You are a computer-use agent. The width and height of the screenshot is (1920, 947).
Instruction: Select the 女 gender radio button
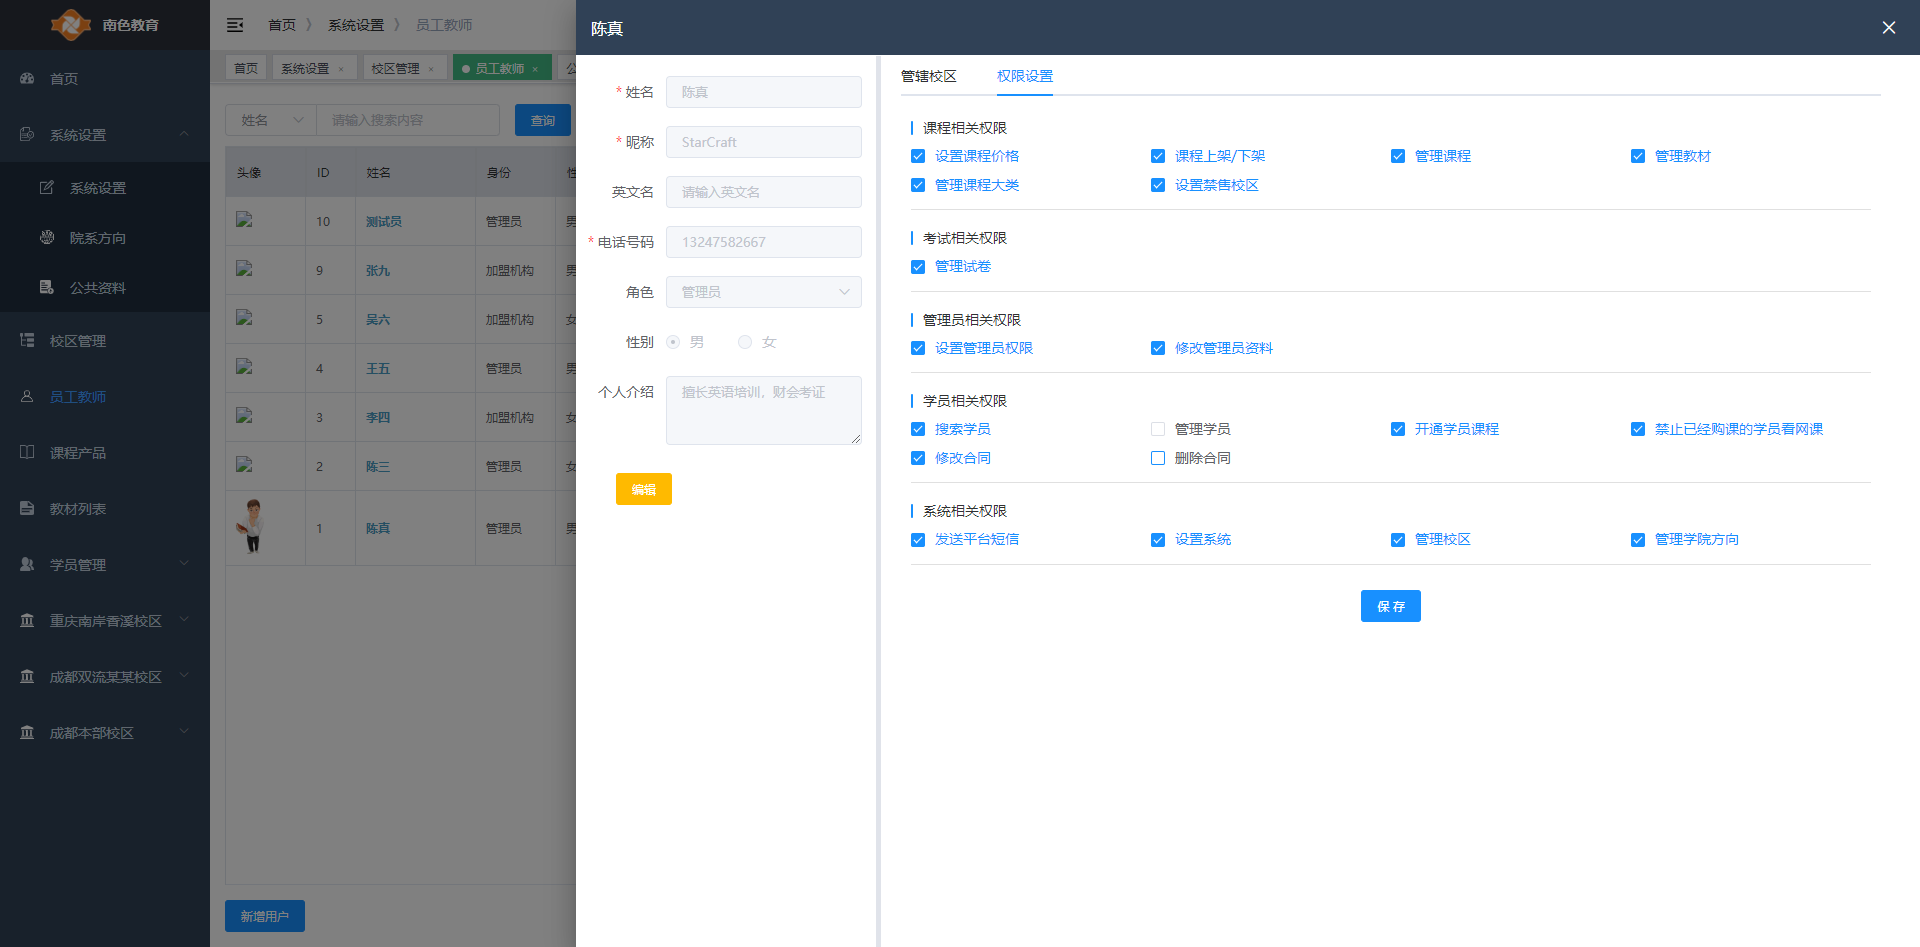pyautogui.click(x=745, y=342)
